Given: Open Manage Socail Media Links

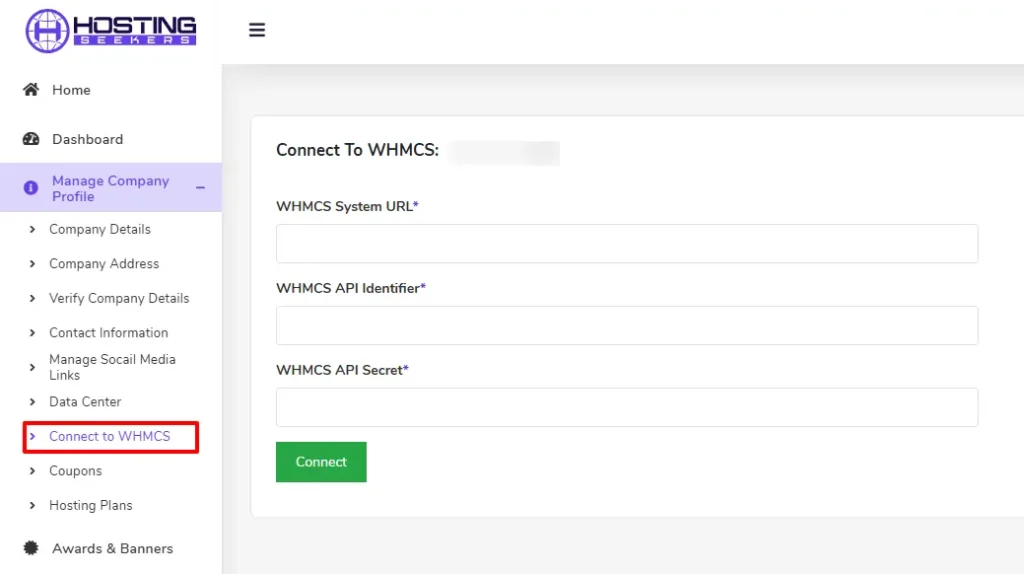Looking at the screenshot, I should (x=112, y=368).
